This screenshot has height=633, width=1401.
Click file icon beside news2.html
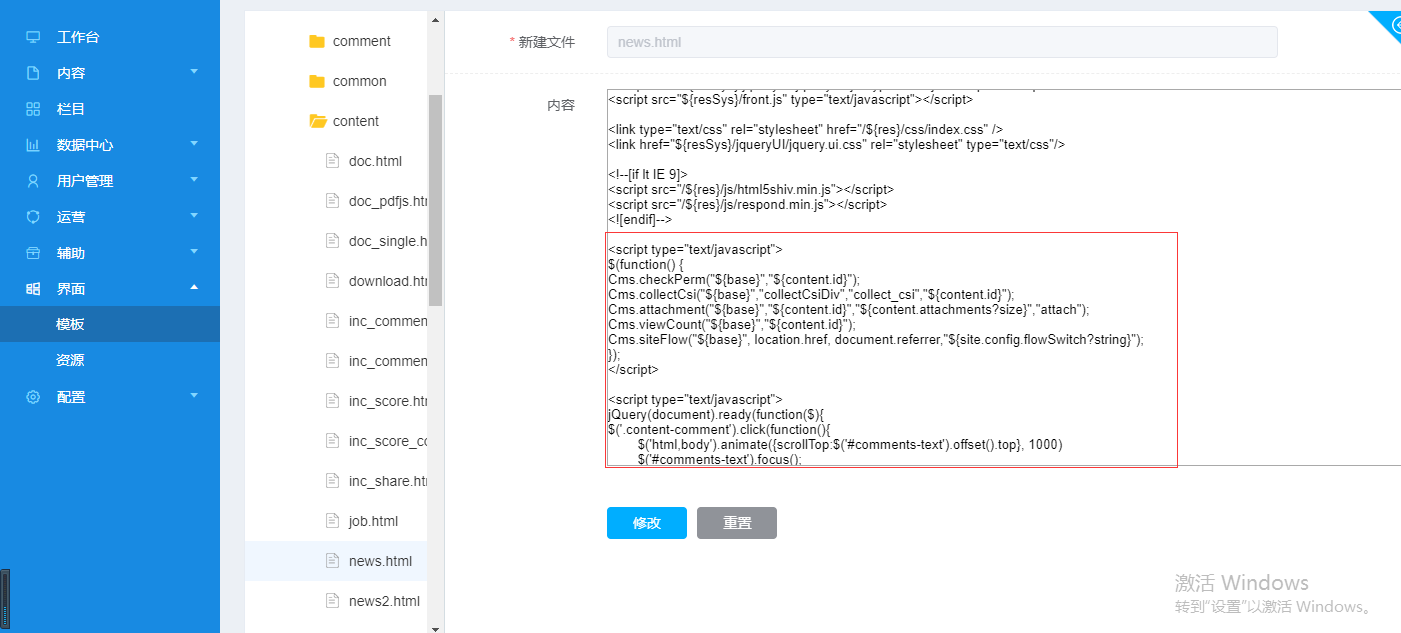tap(333, 601)
